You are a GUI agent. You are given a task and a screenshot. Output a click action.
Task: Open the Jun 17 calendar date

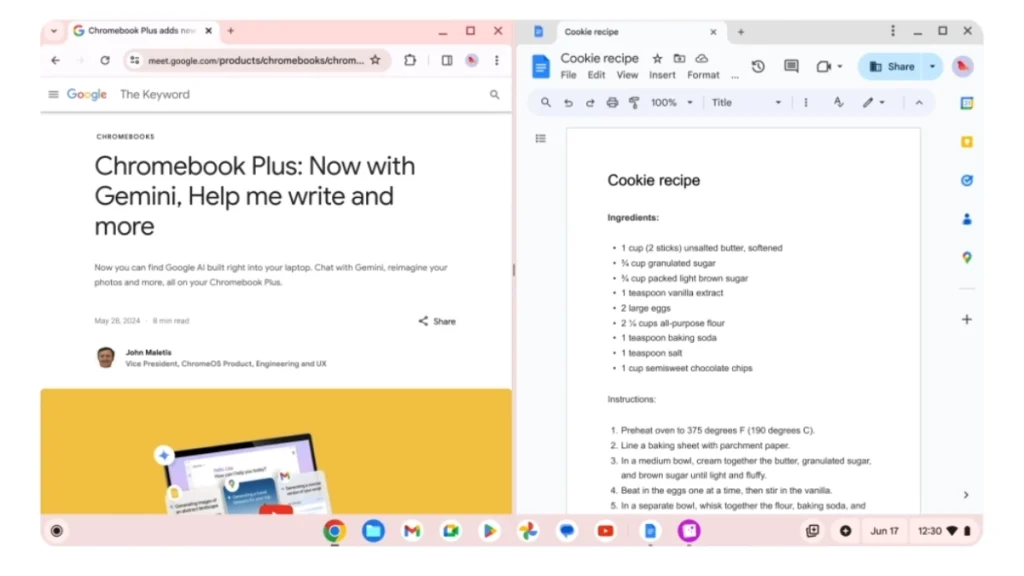(x=884, y=531)
